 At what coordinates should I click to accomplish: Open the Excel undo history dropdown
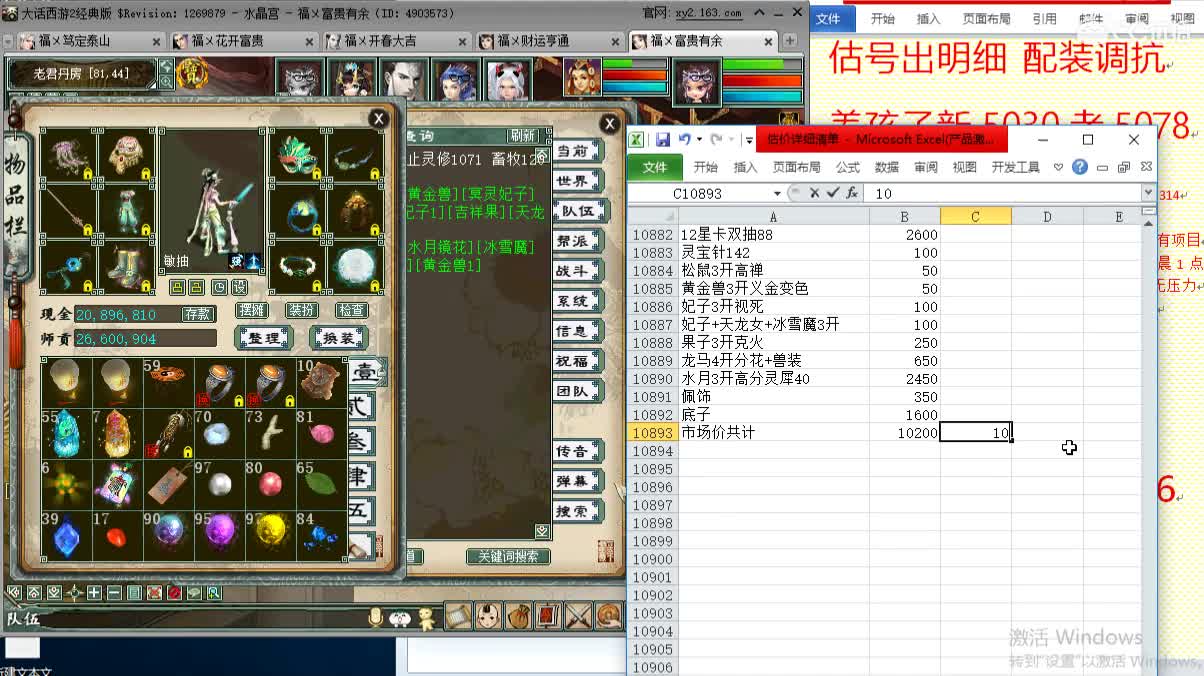[x=697, y=140]
